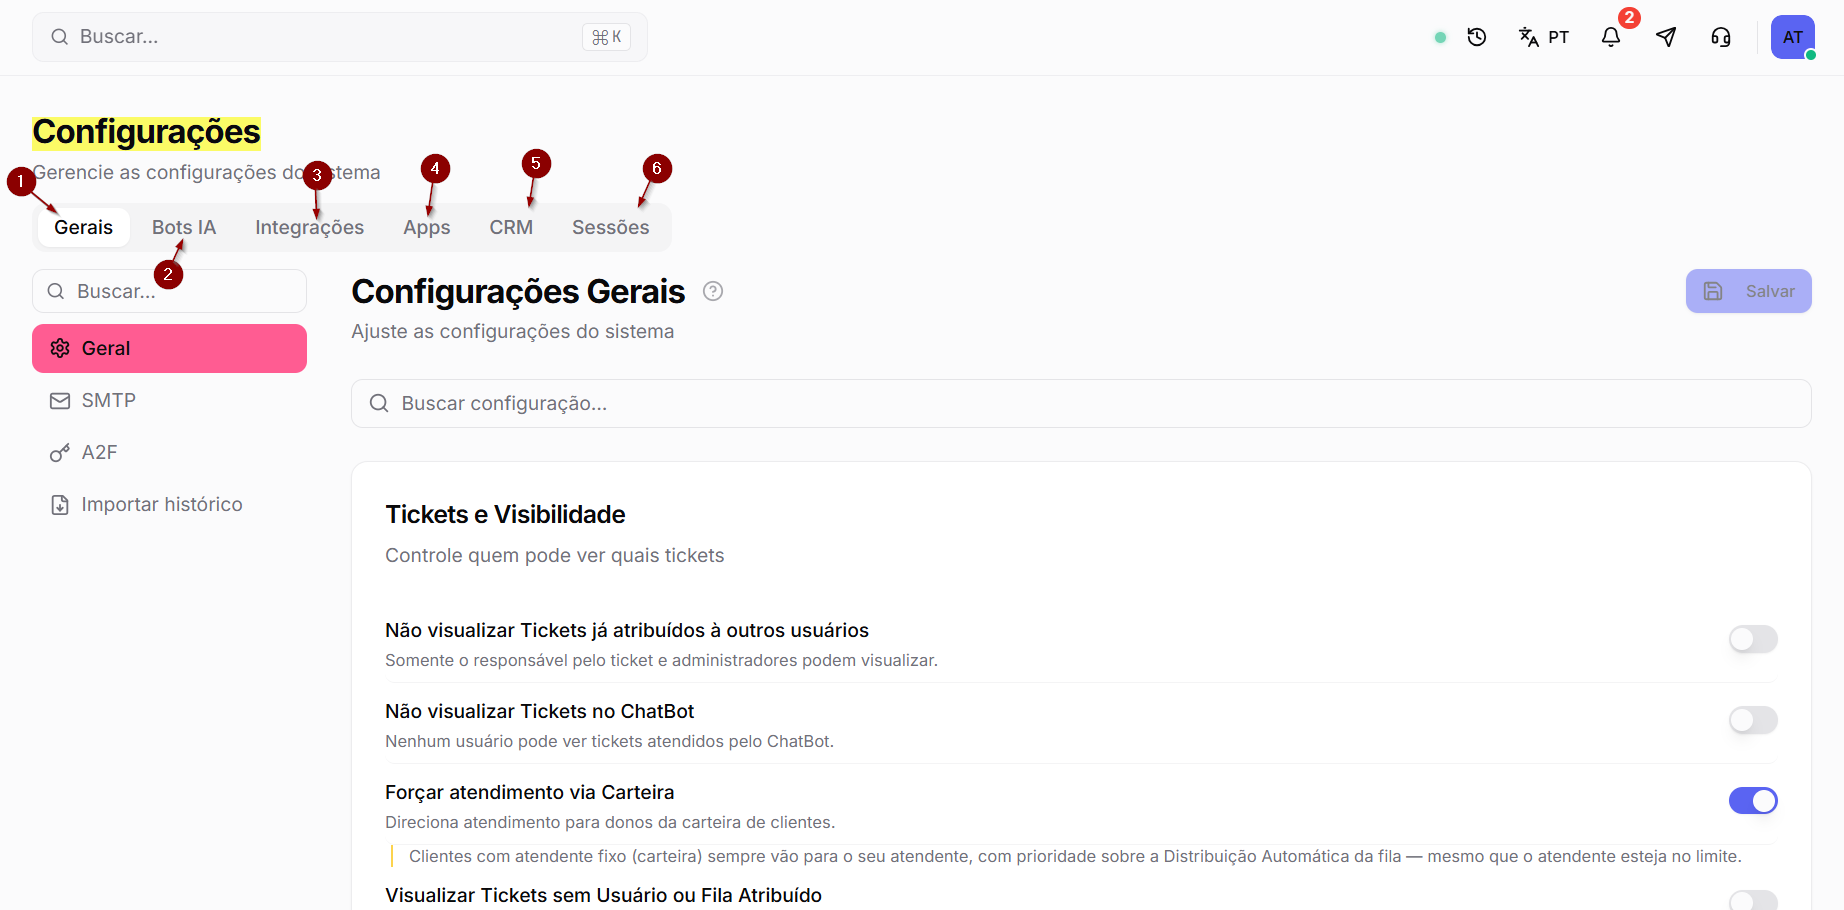Screen dimensions: 1844x910
Task: Open Importar histórico in sidebar
Action: coord(169,504)
